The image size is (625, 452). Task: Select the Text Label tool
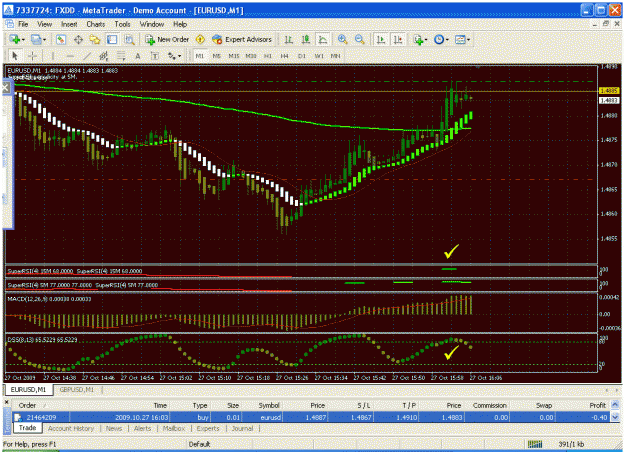click(155, 56)
